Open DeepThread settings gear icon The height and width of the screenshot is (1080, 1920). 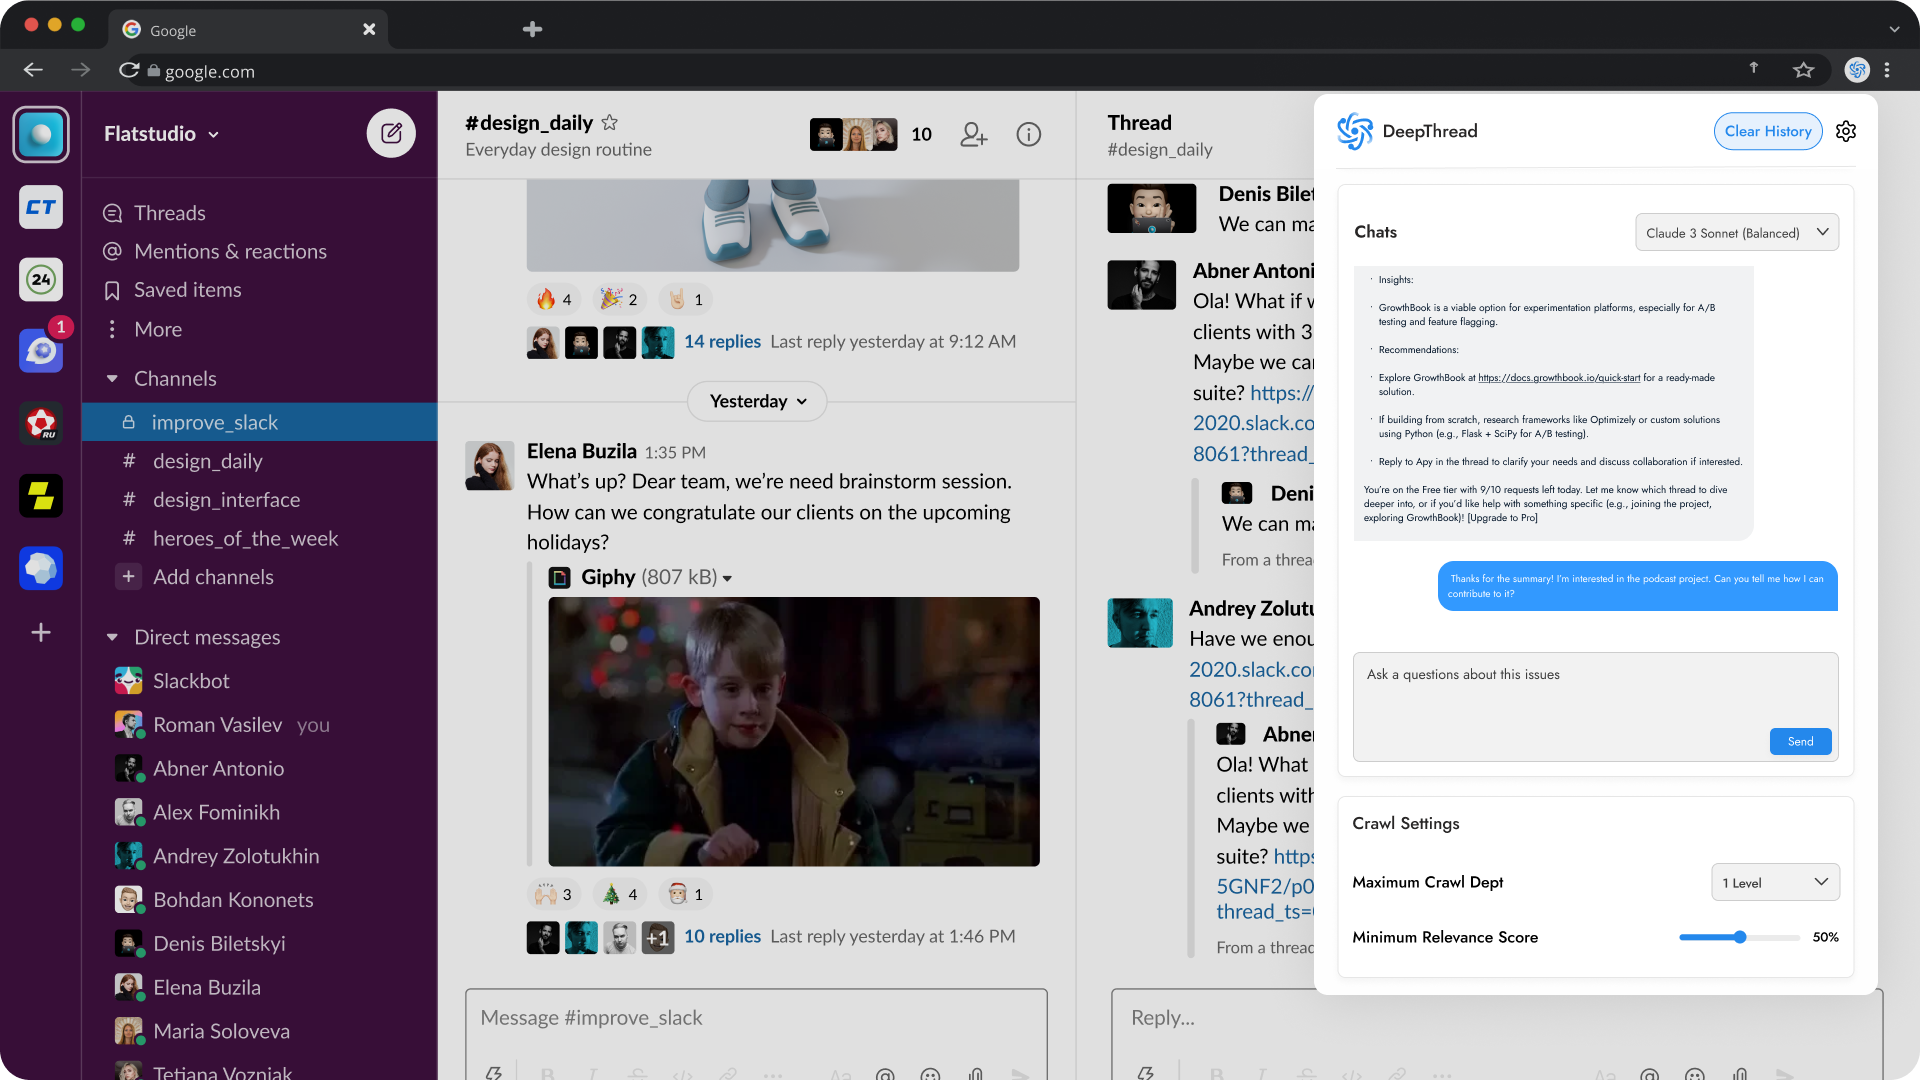tap(1846, 131)
